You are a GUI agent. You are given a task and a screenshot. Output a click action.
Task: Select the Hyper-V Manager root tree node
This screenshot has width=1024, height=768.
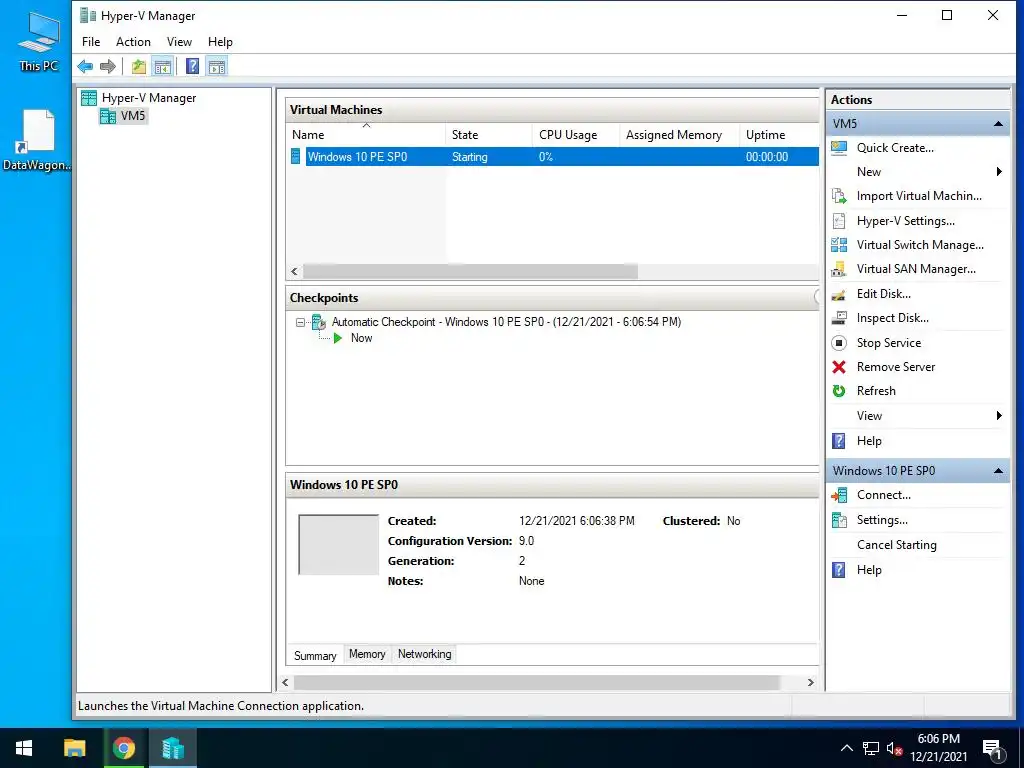pyautogui.click(x=138, y=98)
